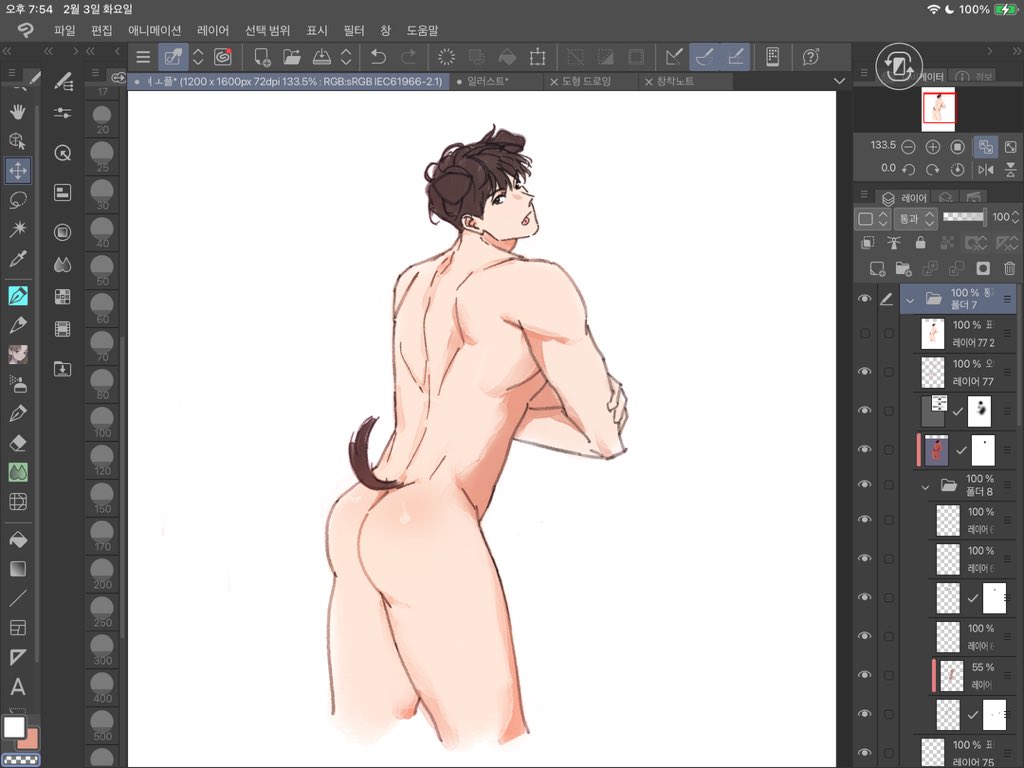Open the layer opacity 100 stepper
Viewport: 1024px width, 768px height.
pos(1015,217)
